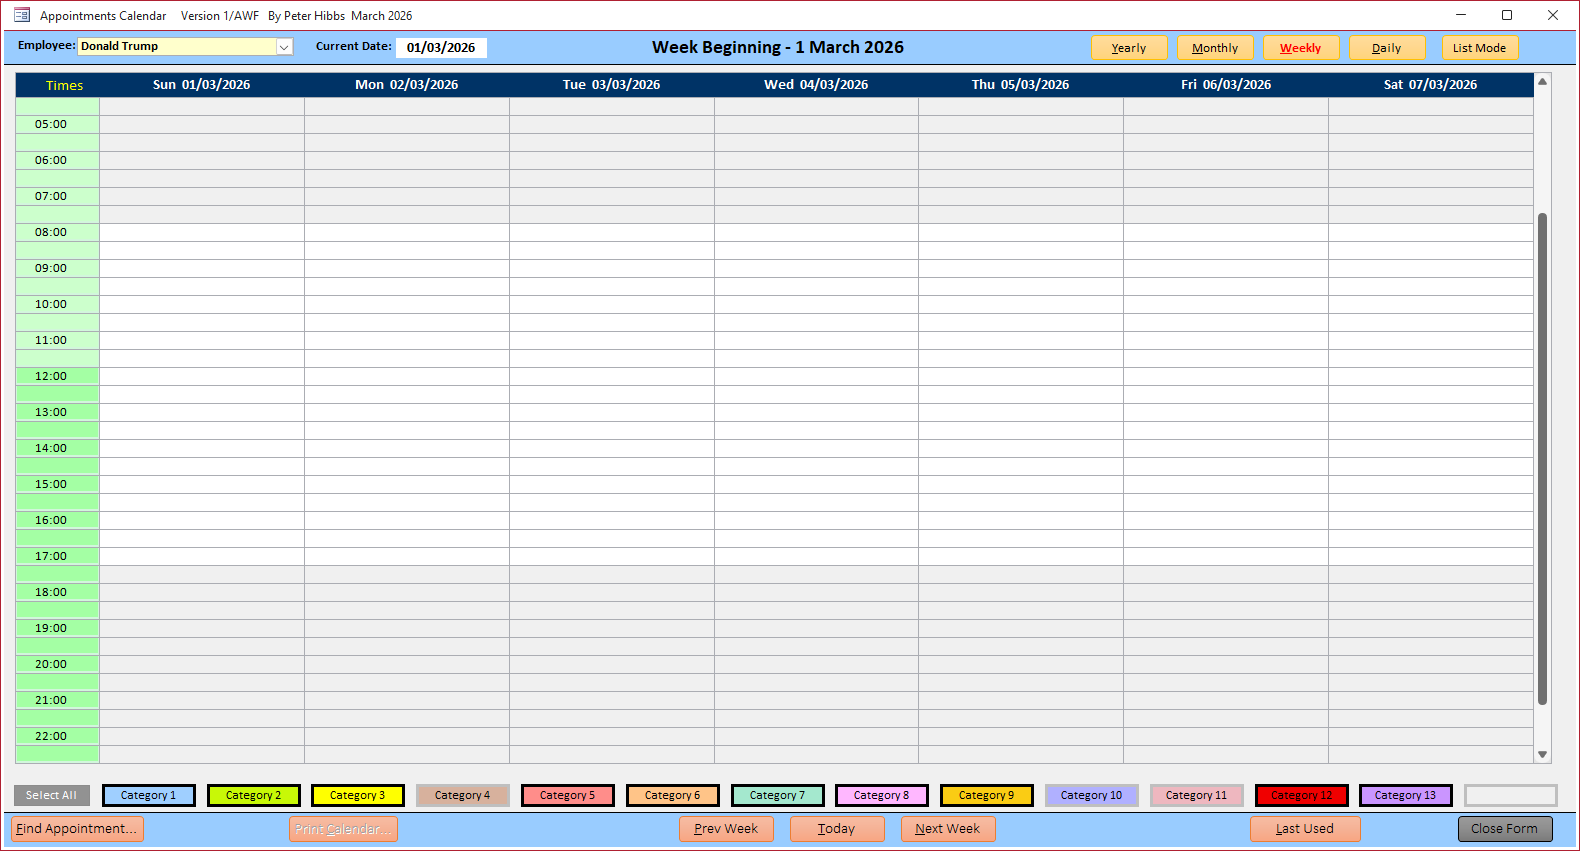Screen dimensions: 1580x851
Task: Toggle Category 3 filter
Action: (358, 795)
